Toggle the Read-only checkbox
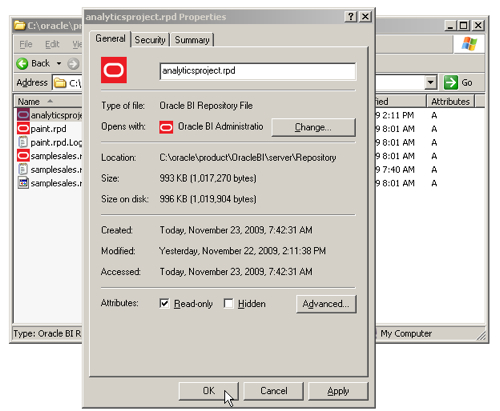Viewport: 500px width, 411px height. coord(164,303)
